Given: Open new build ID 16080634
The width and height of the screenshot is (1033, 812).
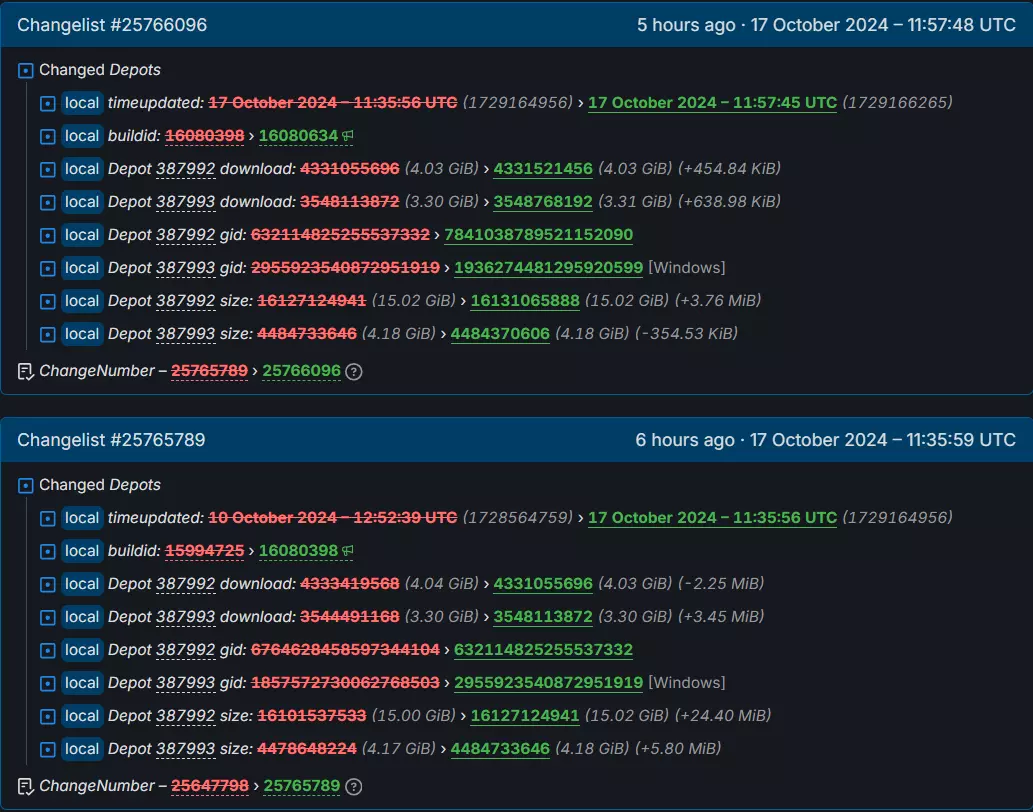Looking at the screenshot, I should pos(298,136).
